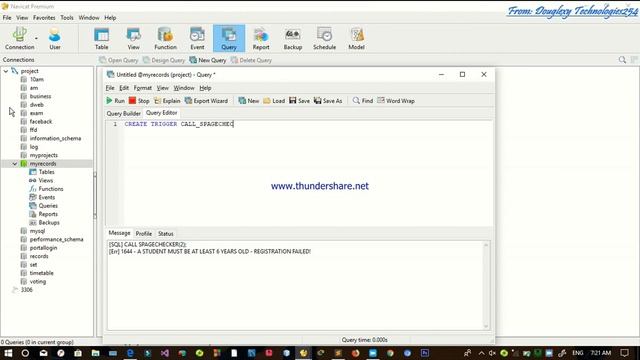Open the Format menu in query window
This screenshot has height=360, width=640.
click(x=142, y=88)
